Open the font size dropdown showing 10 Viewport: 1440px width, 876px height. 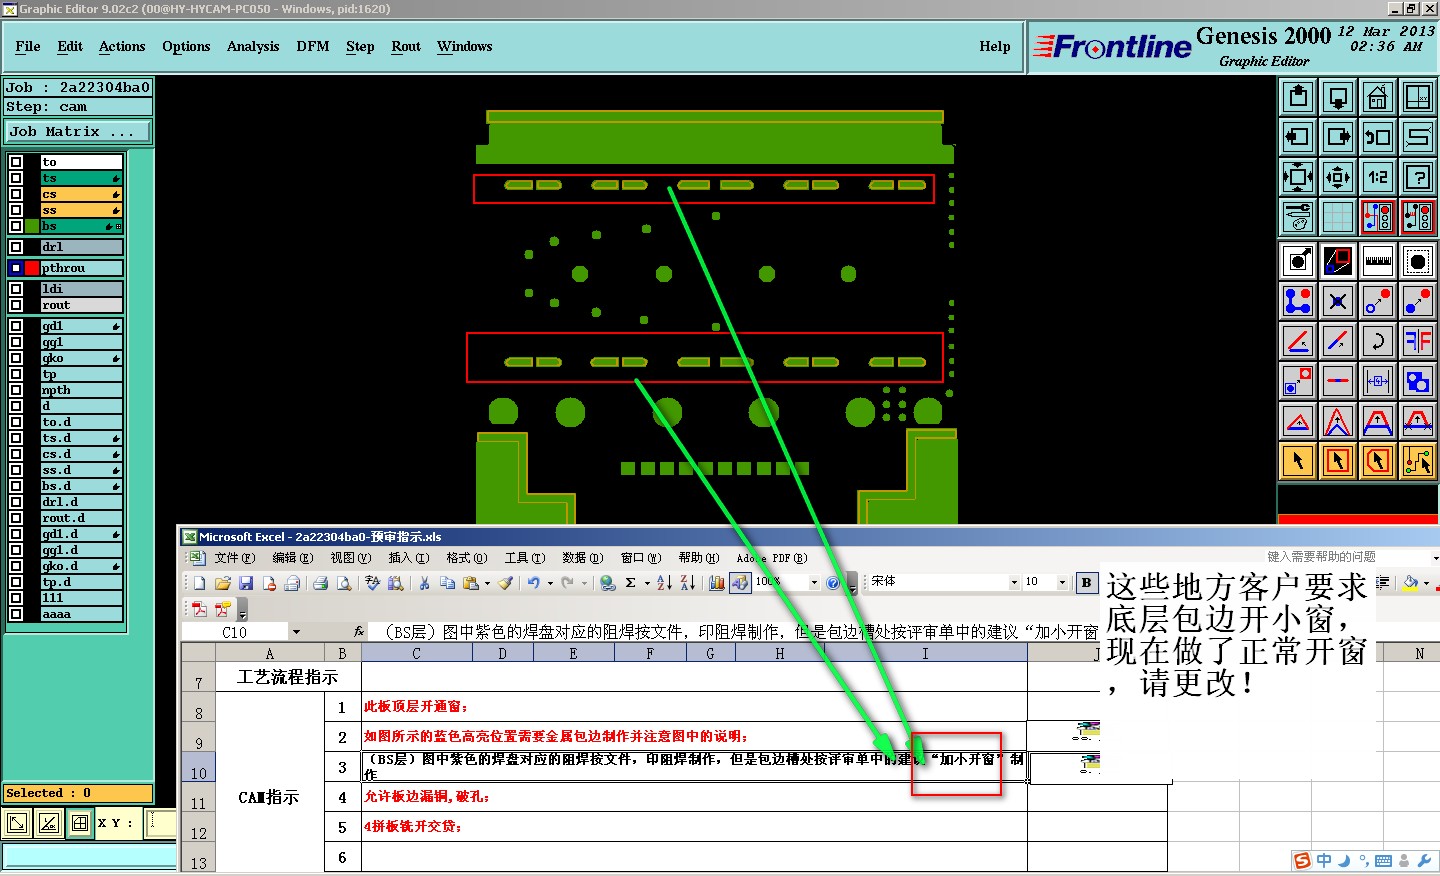pyautogui.click(x=1062, y=583)
